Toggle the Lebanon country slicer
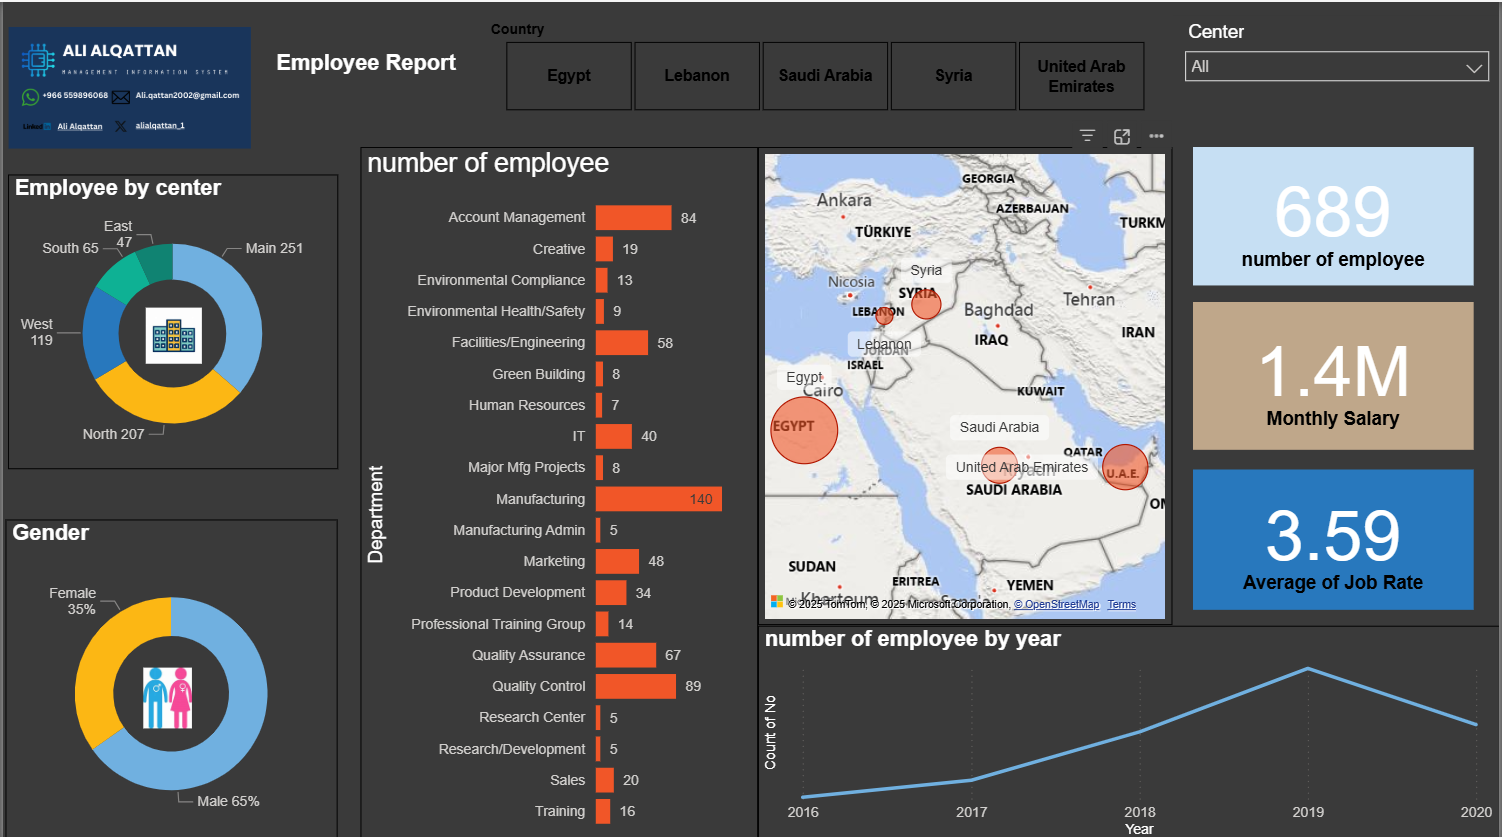This screenshot has height=837, width=1502. click(x=697, y=76)
